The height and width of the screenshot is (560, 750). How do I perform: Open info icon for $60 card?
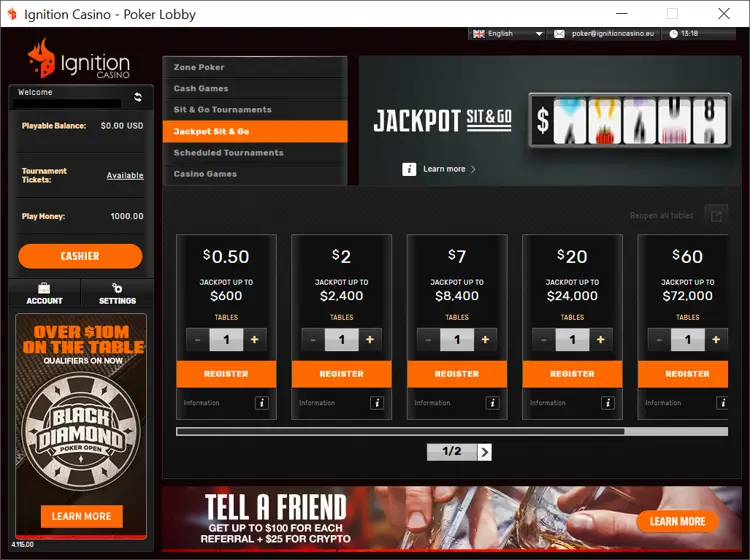click(722, 403)
